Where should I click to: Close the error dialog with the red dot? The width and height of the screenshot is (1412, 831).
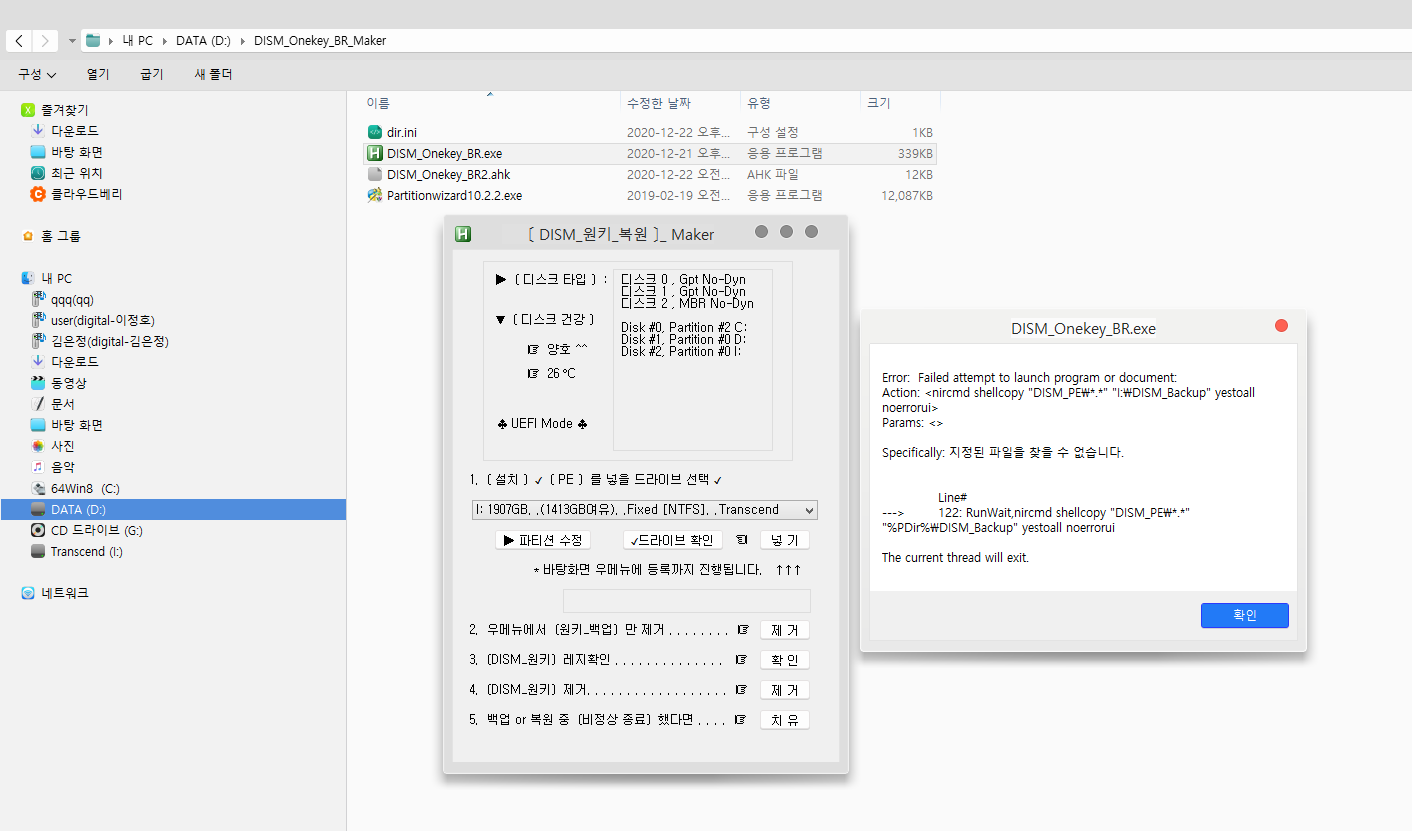(x=1282, y=326)
